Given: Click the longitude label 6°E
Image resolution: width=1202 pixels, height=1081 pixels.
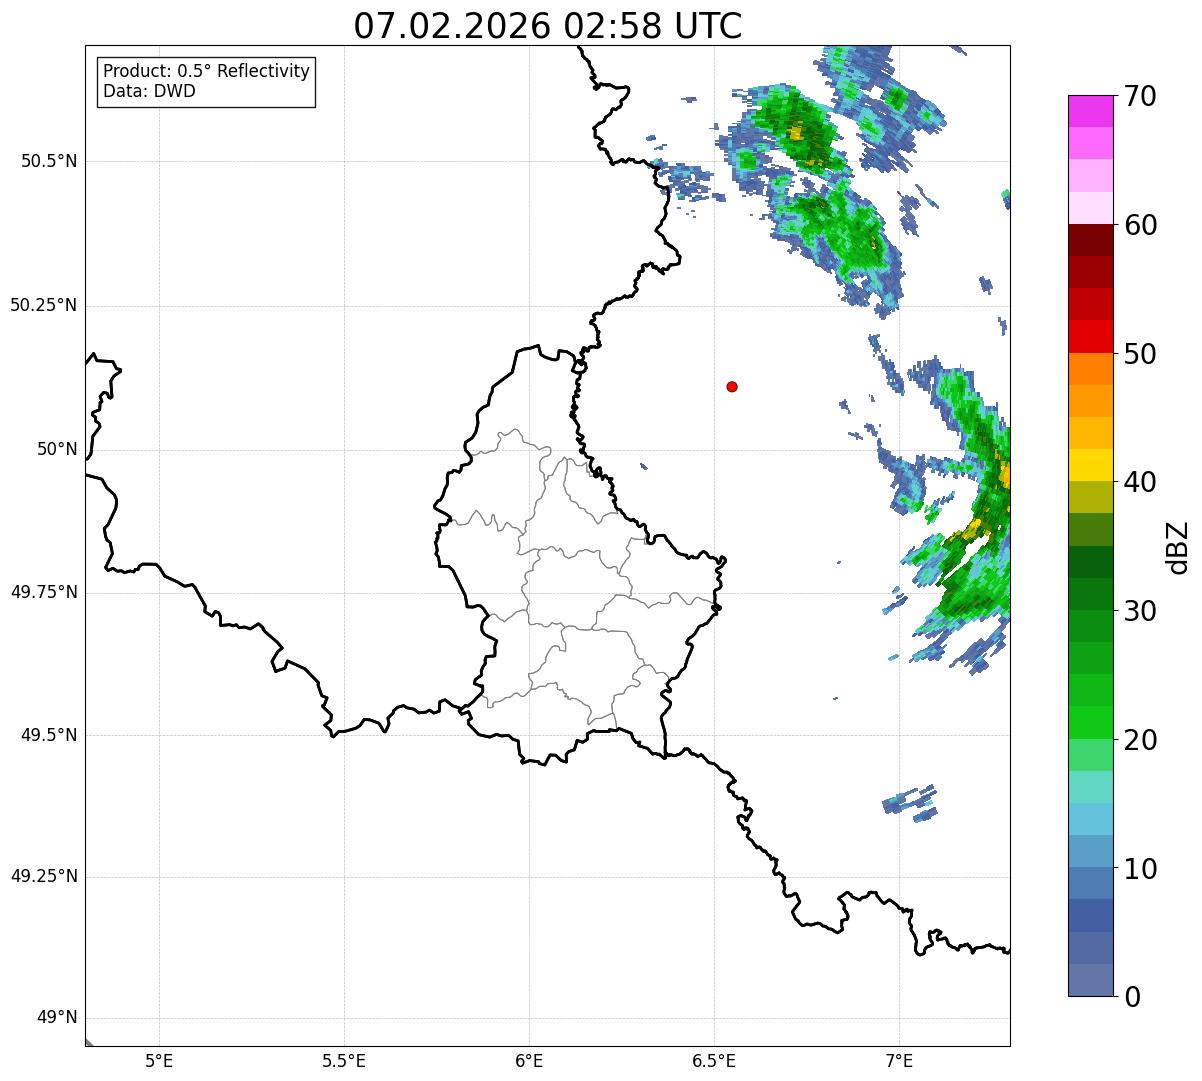Looking at the screenshot, I should 529,1060.
